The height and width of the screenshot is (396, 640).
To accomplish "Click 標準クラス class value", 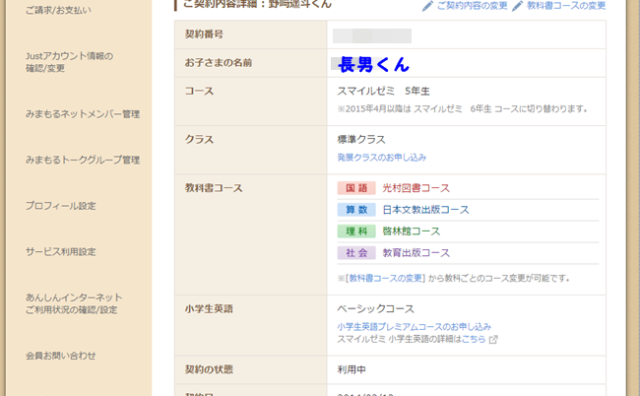I will (361, 140).
